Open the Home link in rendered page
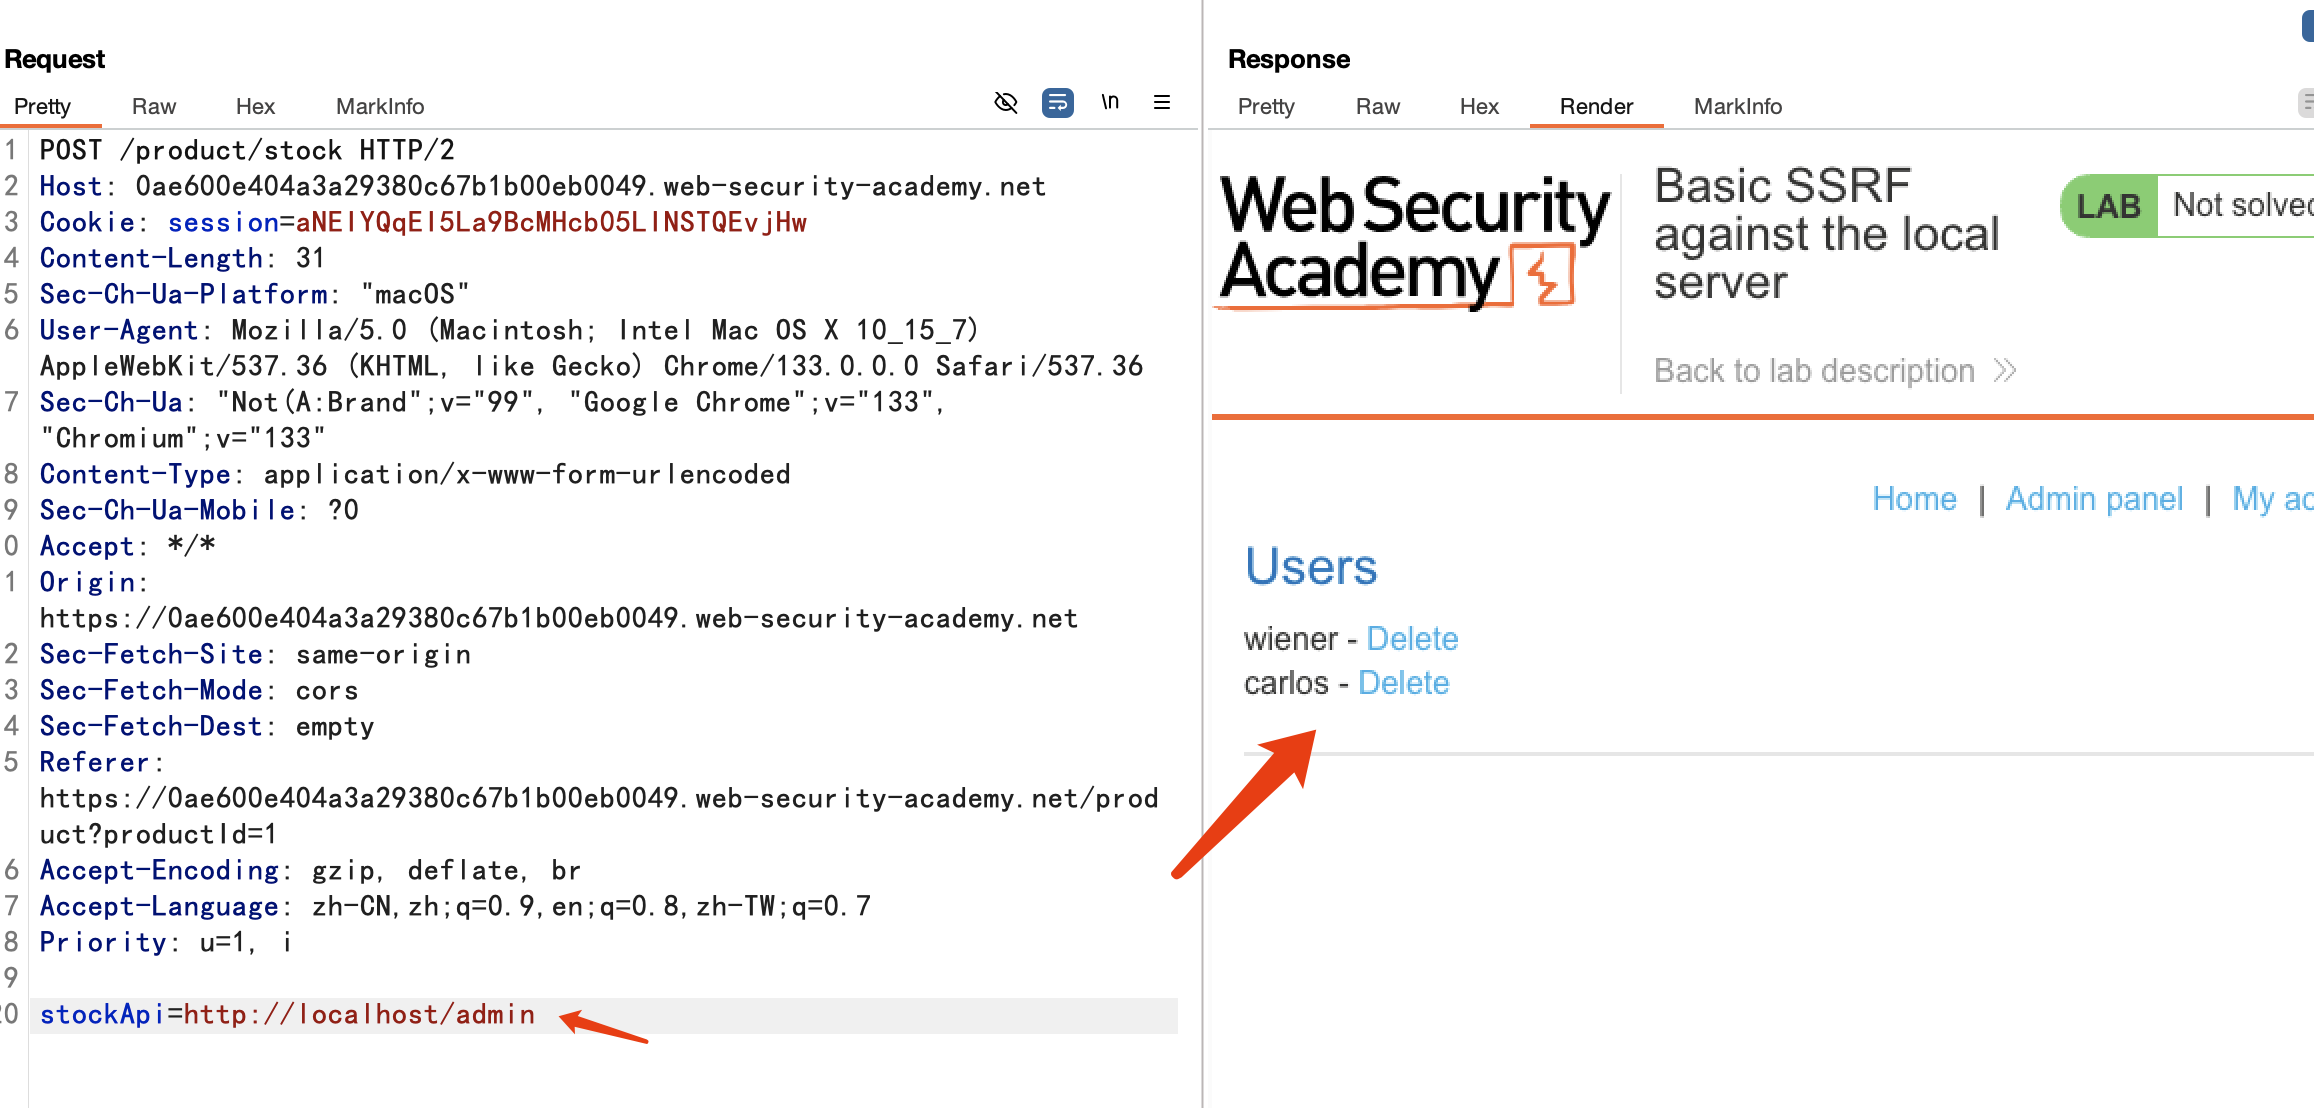2314x1108 pixels. (x=1914, y=499)
